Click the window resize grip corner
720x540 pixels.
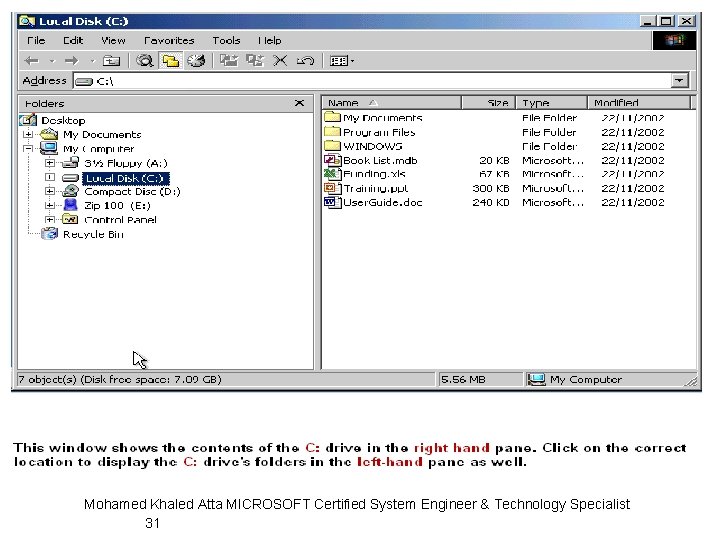click(x=691, y=381)
